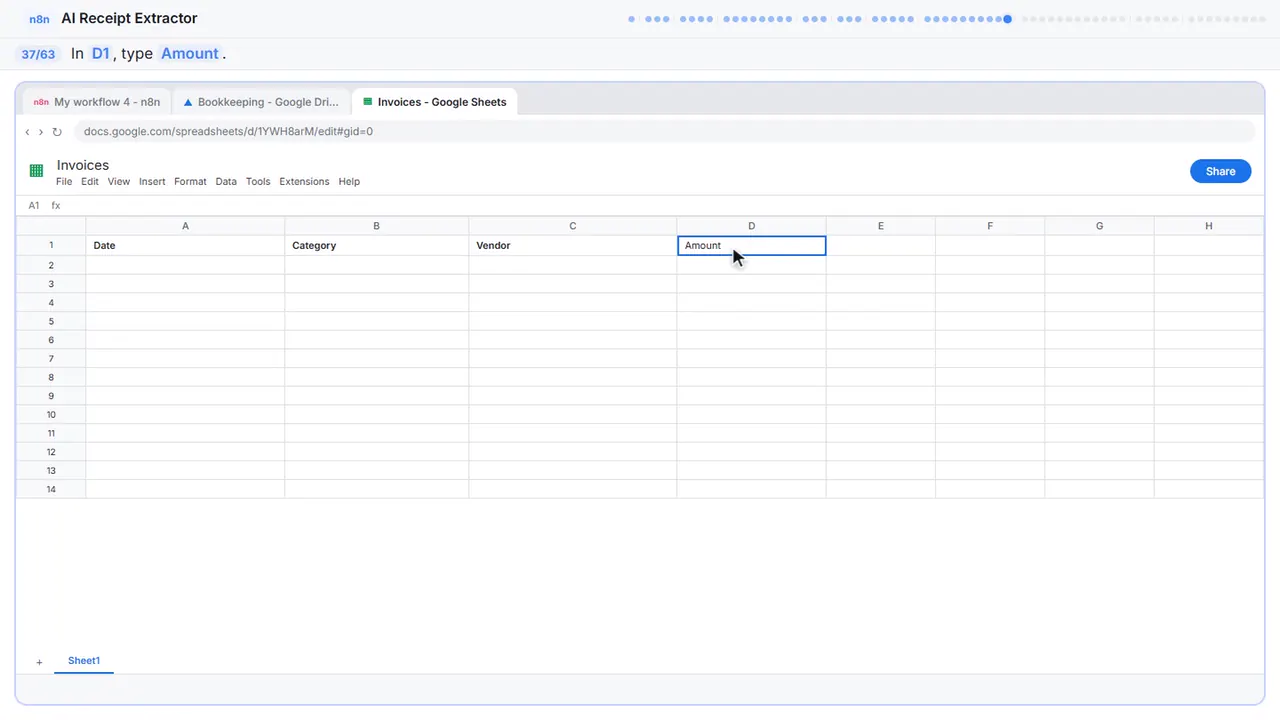Open the Sheet1 sheet tab
The width and height of the screenshot is (1280, 720).
pyautogui.click(x=84, y=661)
